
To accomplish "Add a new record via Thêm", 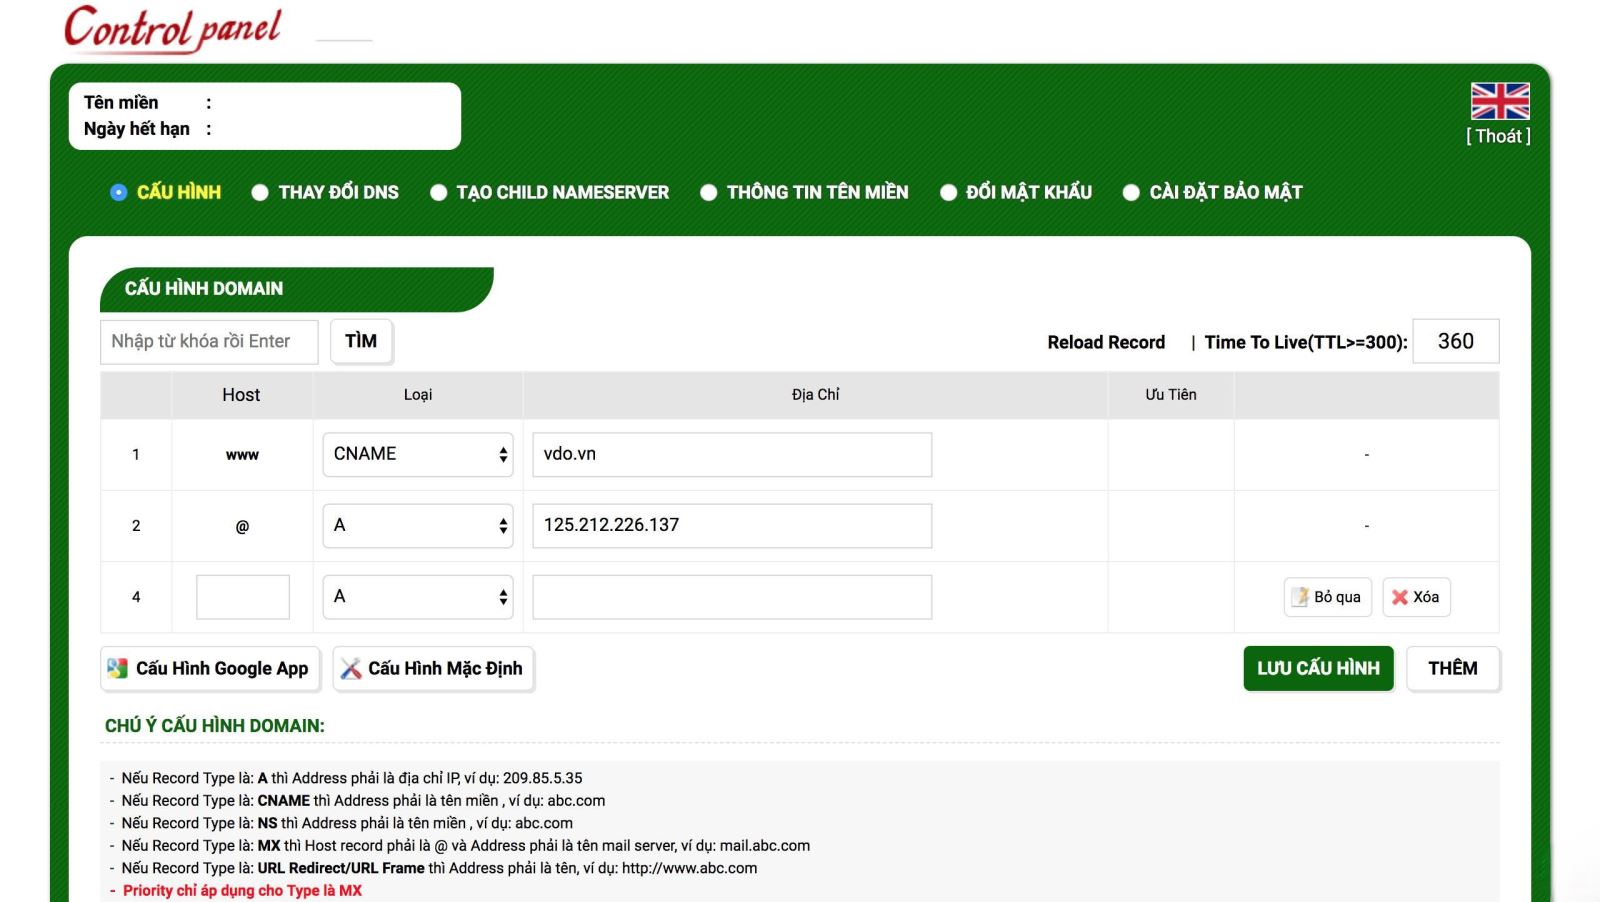I will (x=1452, y=668).
